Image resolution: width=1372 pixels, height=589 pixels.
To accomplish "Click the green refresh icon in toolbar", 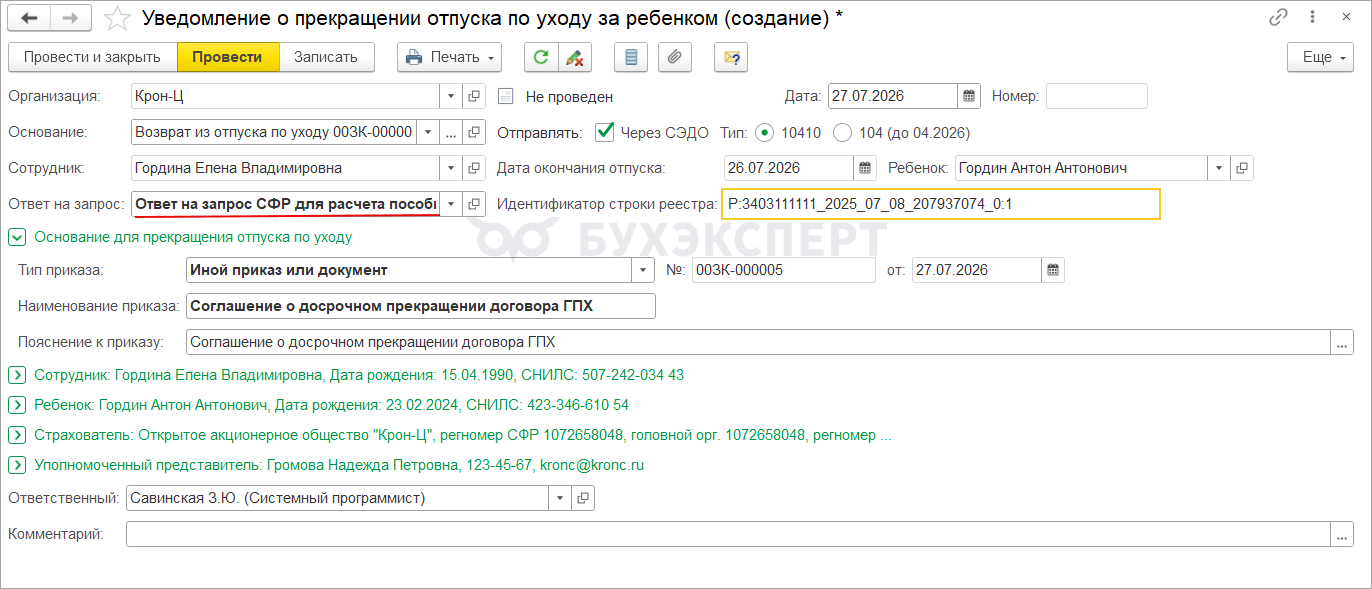I will pos(541,57).
